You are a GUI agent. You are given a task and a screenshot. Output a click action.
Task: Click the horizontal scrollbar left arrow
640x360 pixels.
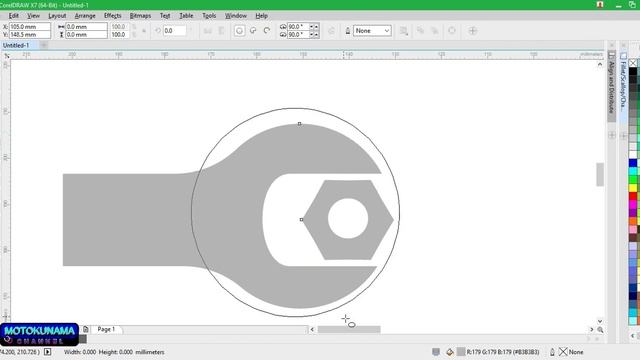[x=312, y=329]
